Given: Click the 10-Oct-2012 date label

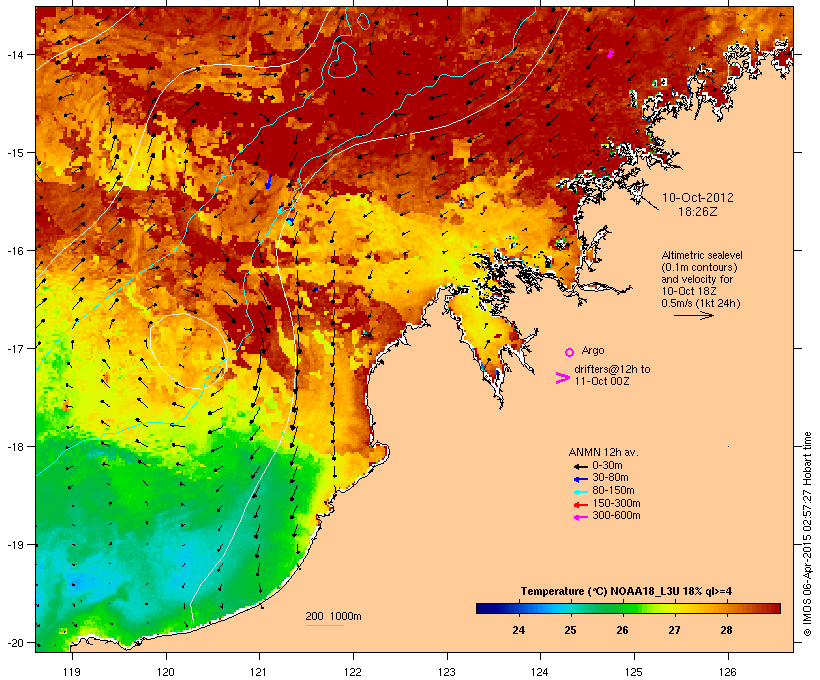Looking at the screenshot, I should click(698, 198).
